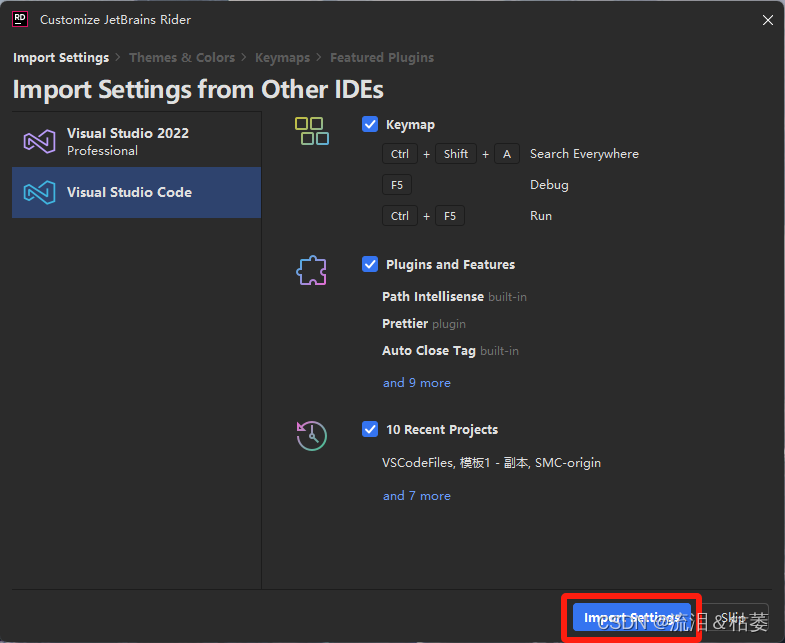Open the Featured Plugins step
The height and width of the screenshot is (643, 785).
coord(382,58)
